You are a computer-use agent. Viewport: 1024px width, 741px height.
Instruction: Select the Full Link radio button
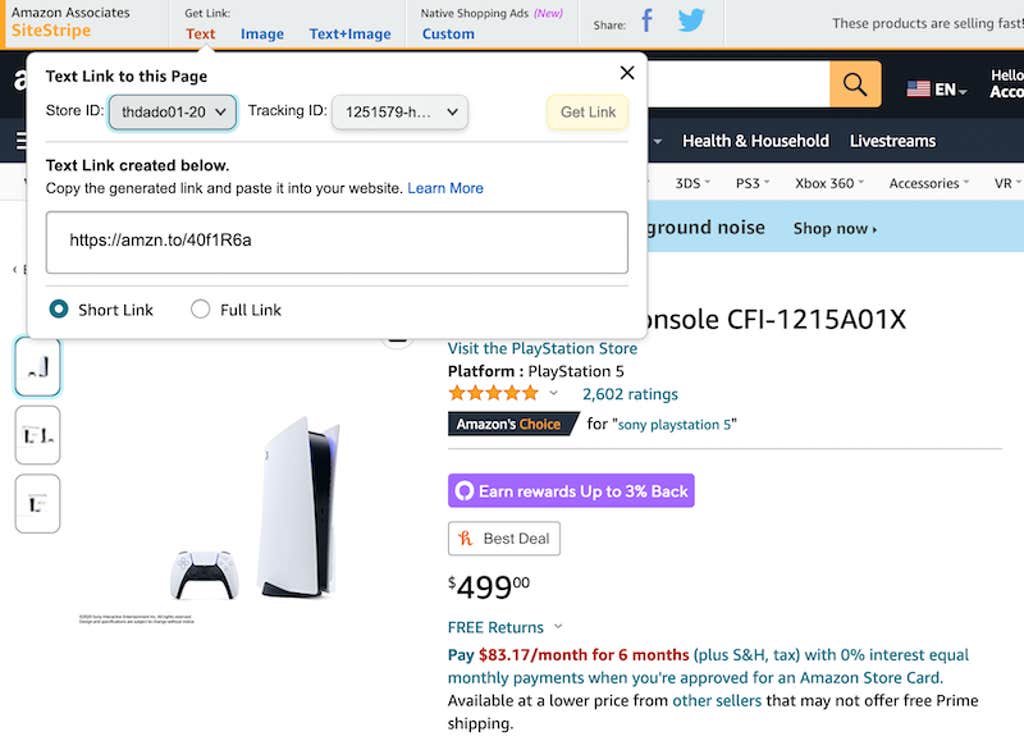click(200, 309)
